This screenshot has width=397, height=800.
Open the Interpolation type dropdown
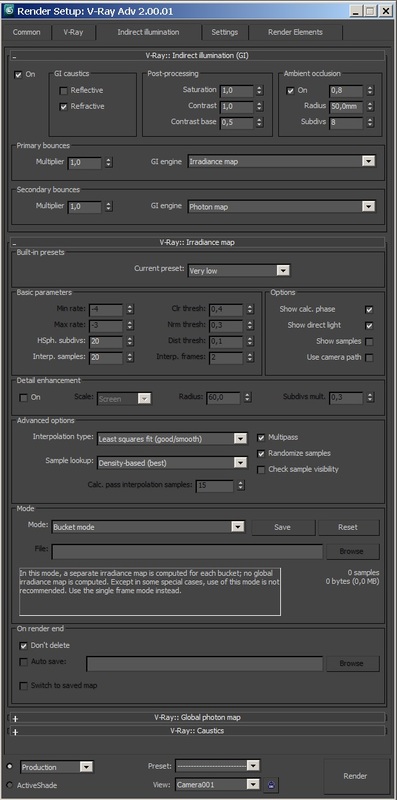(172, 439)
